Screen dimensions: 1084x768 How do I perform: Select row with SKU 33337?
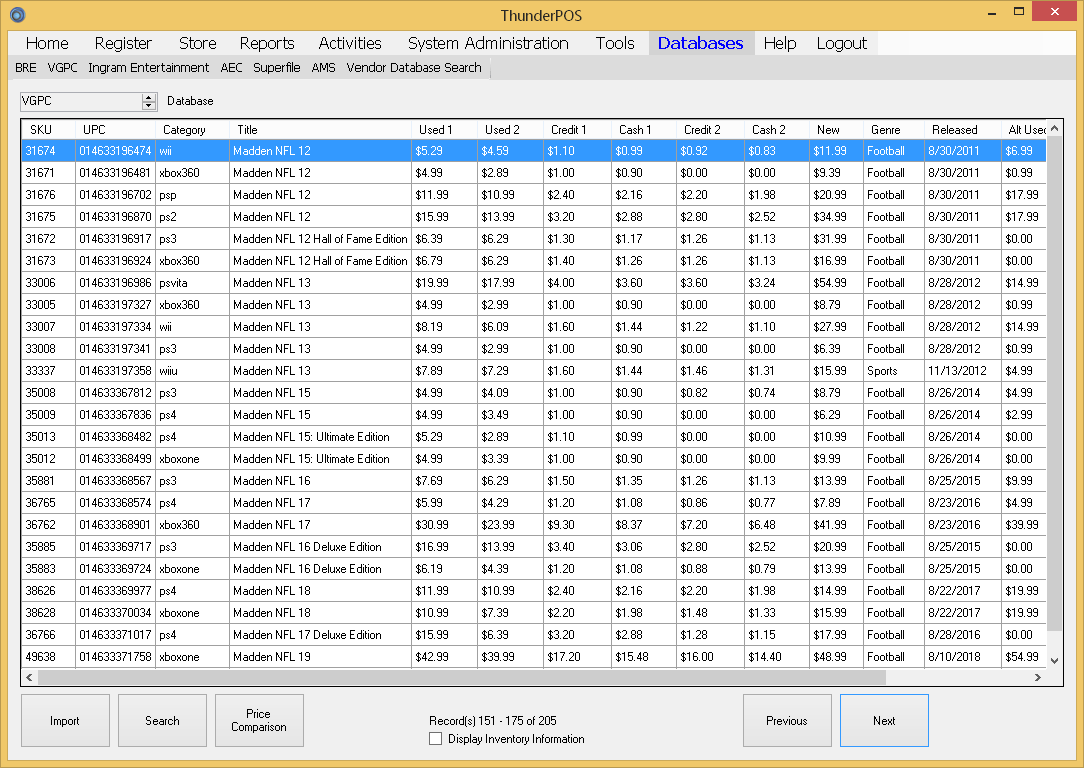point(534,371)
